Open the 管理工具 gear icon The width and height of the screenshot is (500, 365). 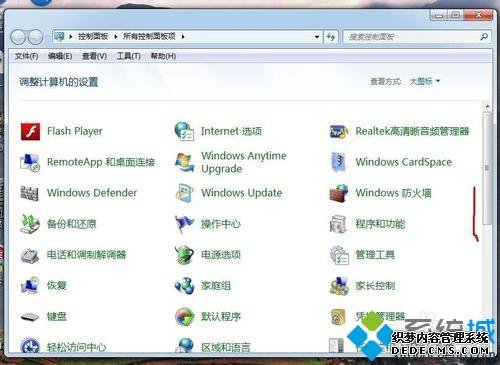point(339,255)
